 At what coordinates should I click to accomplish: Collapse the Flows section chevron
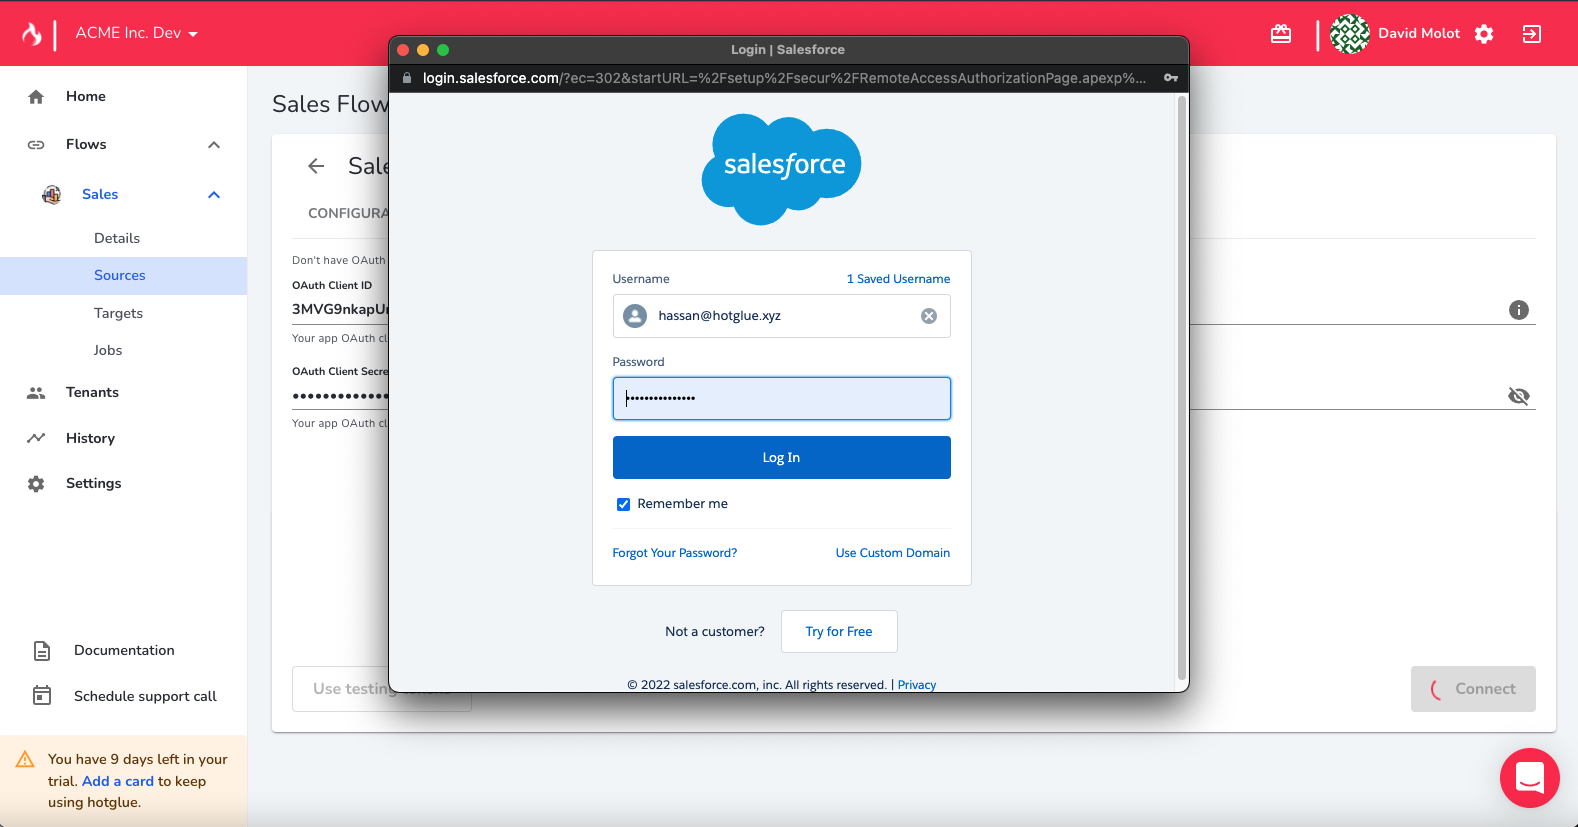coord(214,145)
